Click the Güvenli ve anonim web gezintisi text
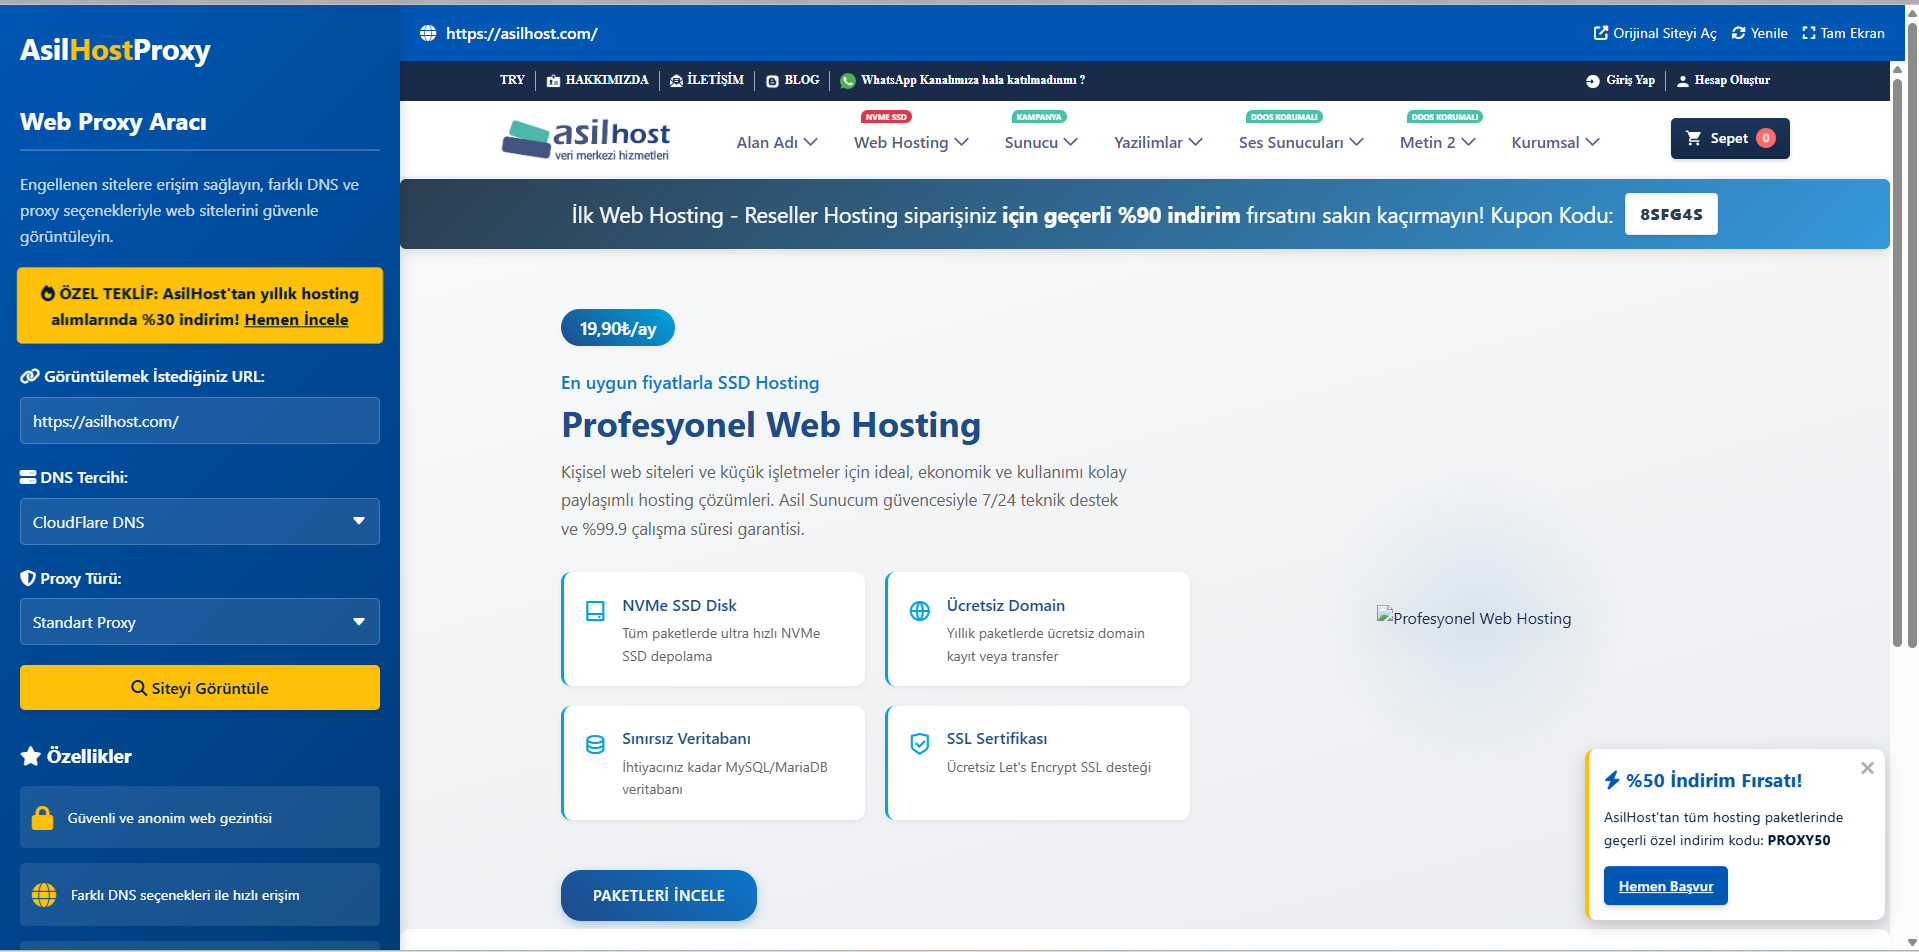Image resolution: width=1919 pixels, height=952 pixels. pyautogui.click(x=170, y=818)
